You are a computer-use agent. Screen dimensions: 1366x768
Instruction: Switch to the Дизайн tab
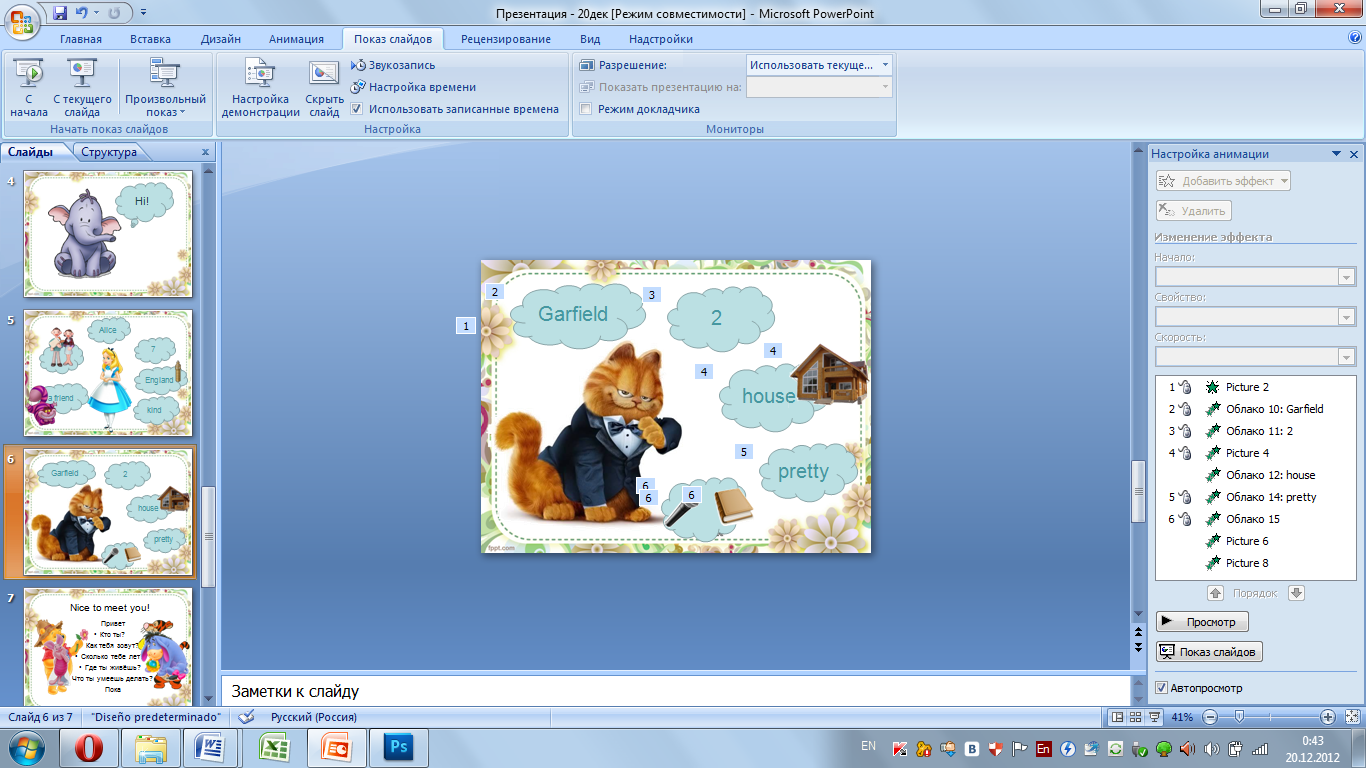click(220, 39)
